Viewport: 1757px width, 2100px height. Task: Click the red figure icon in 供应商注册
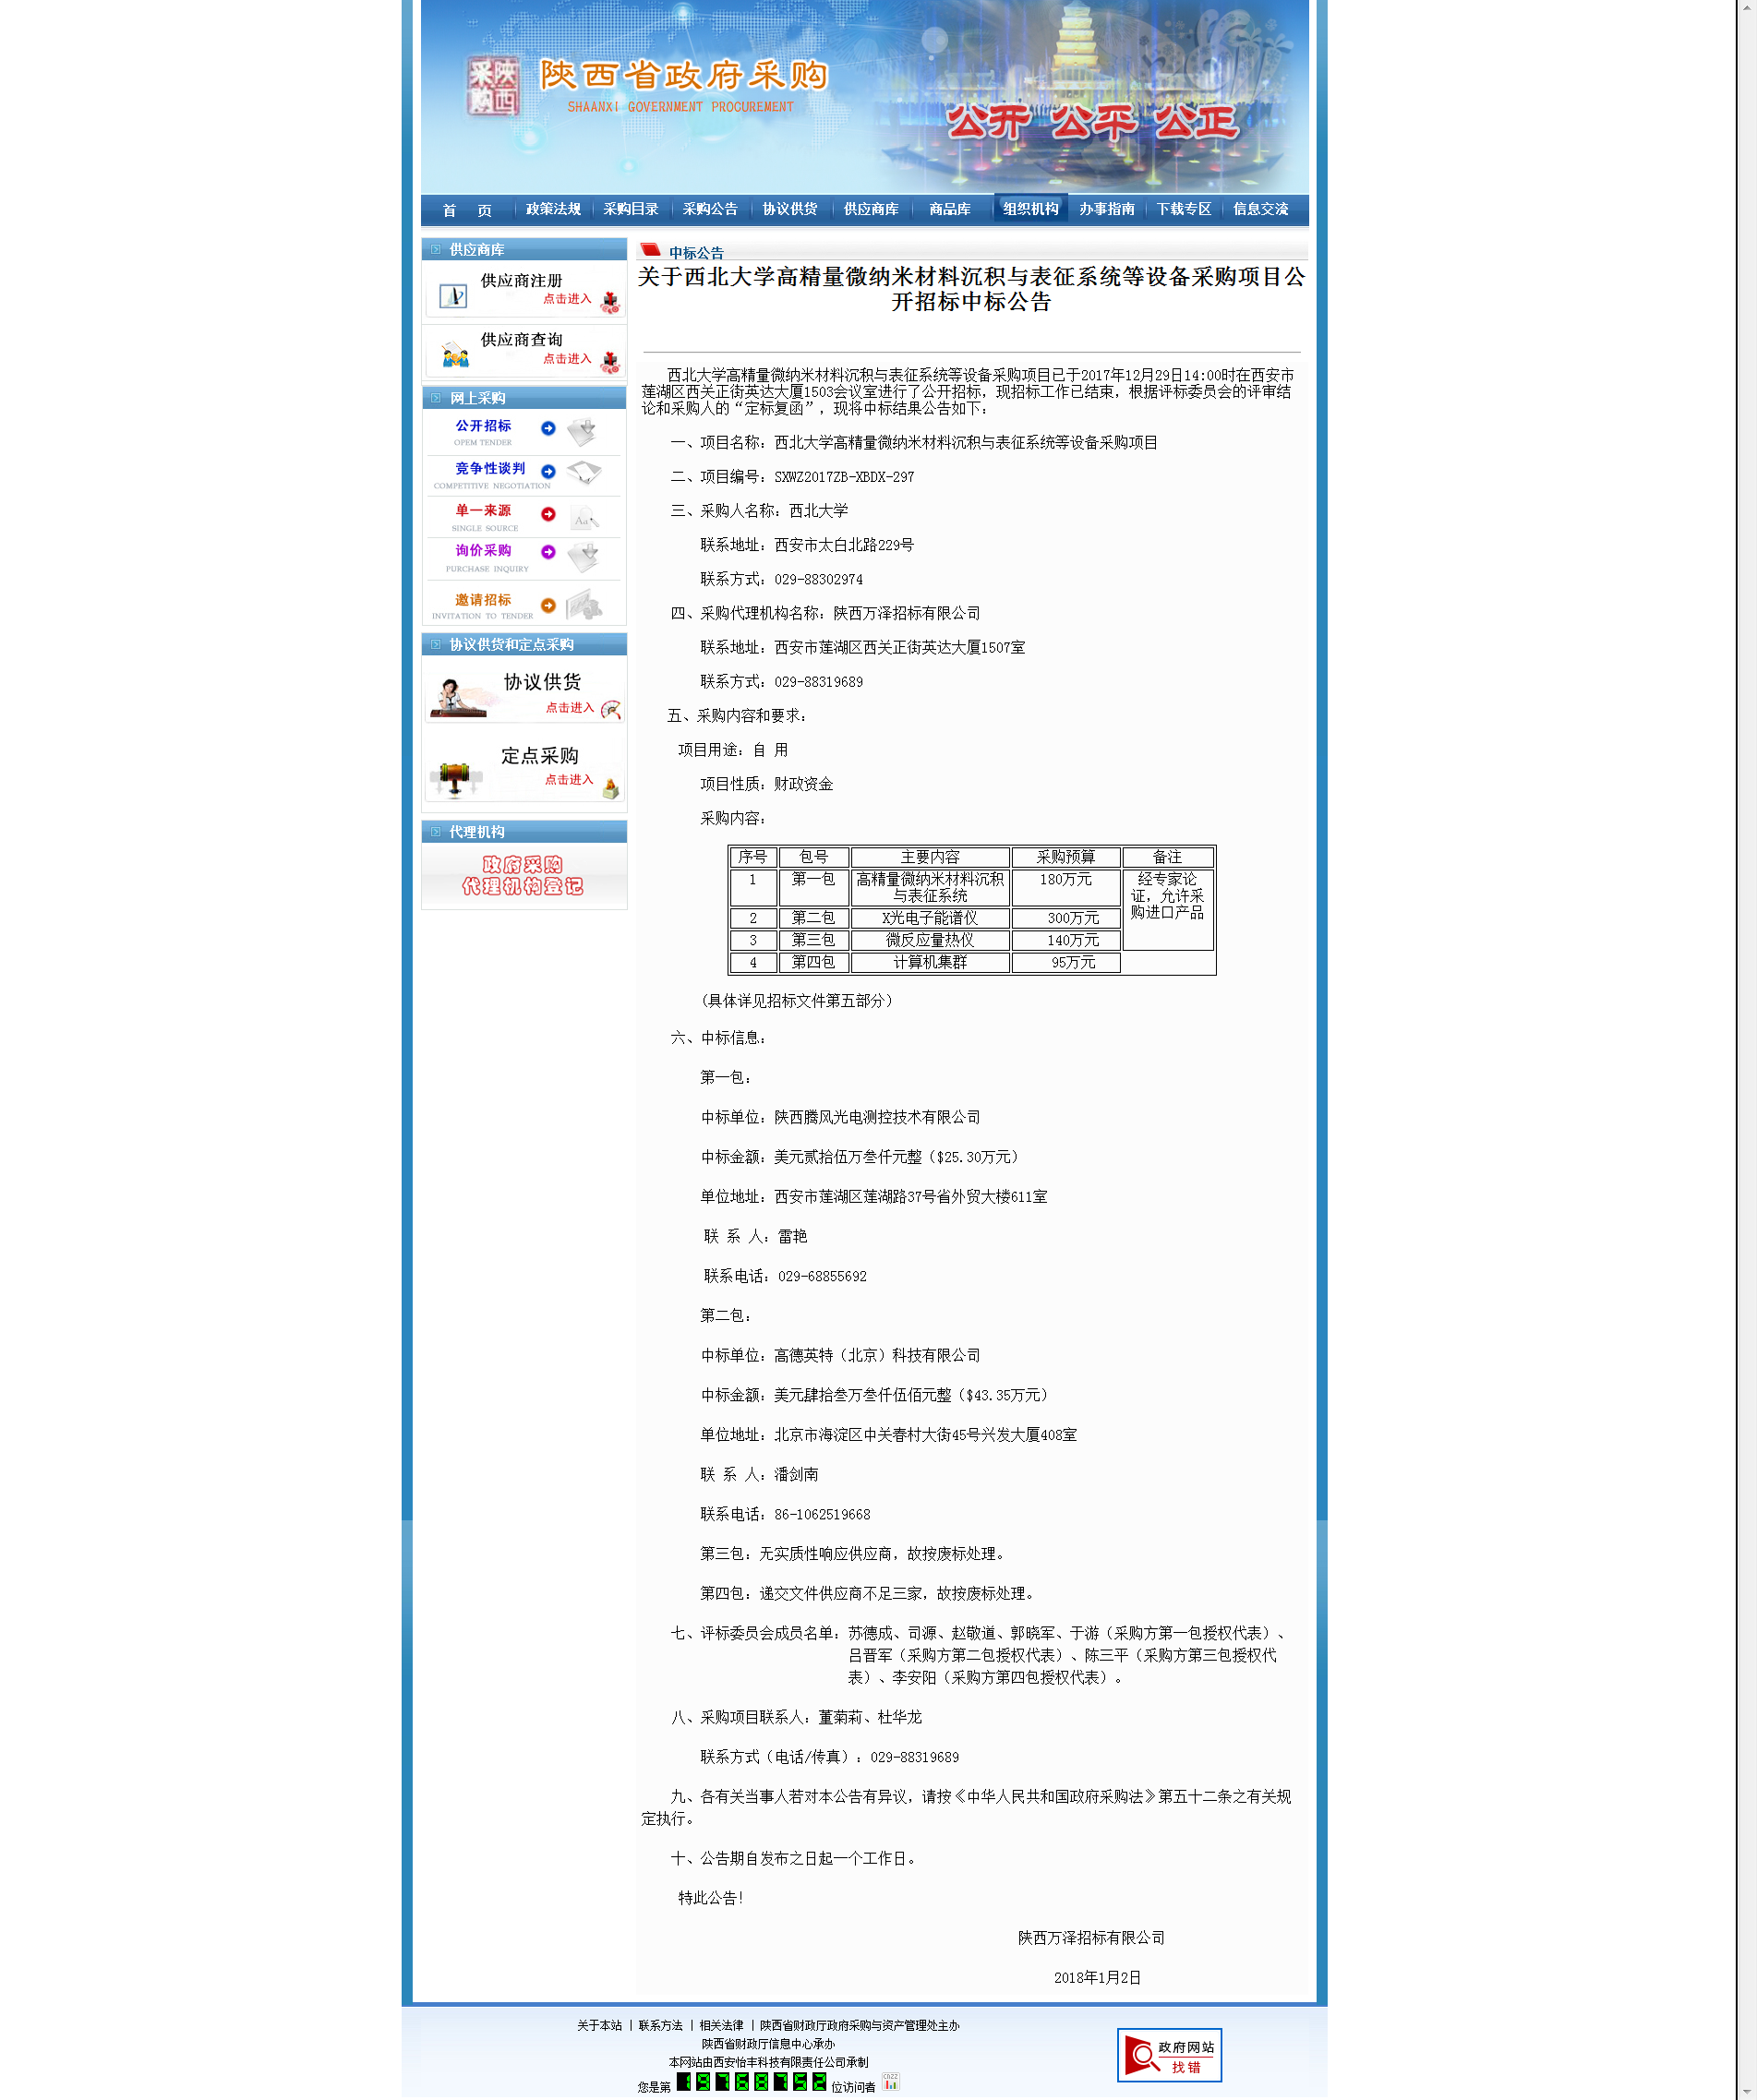coord(609,302)
